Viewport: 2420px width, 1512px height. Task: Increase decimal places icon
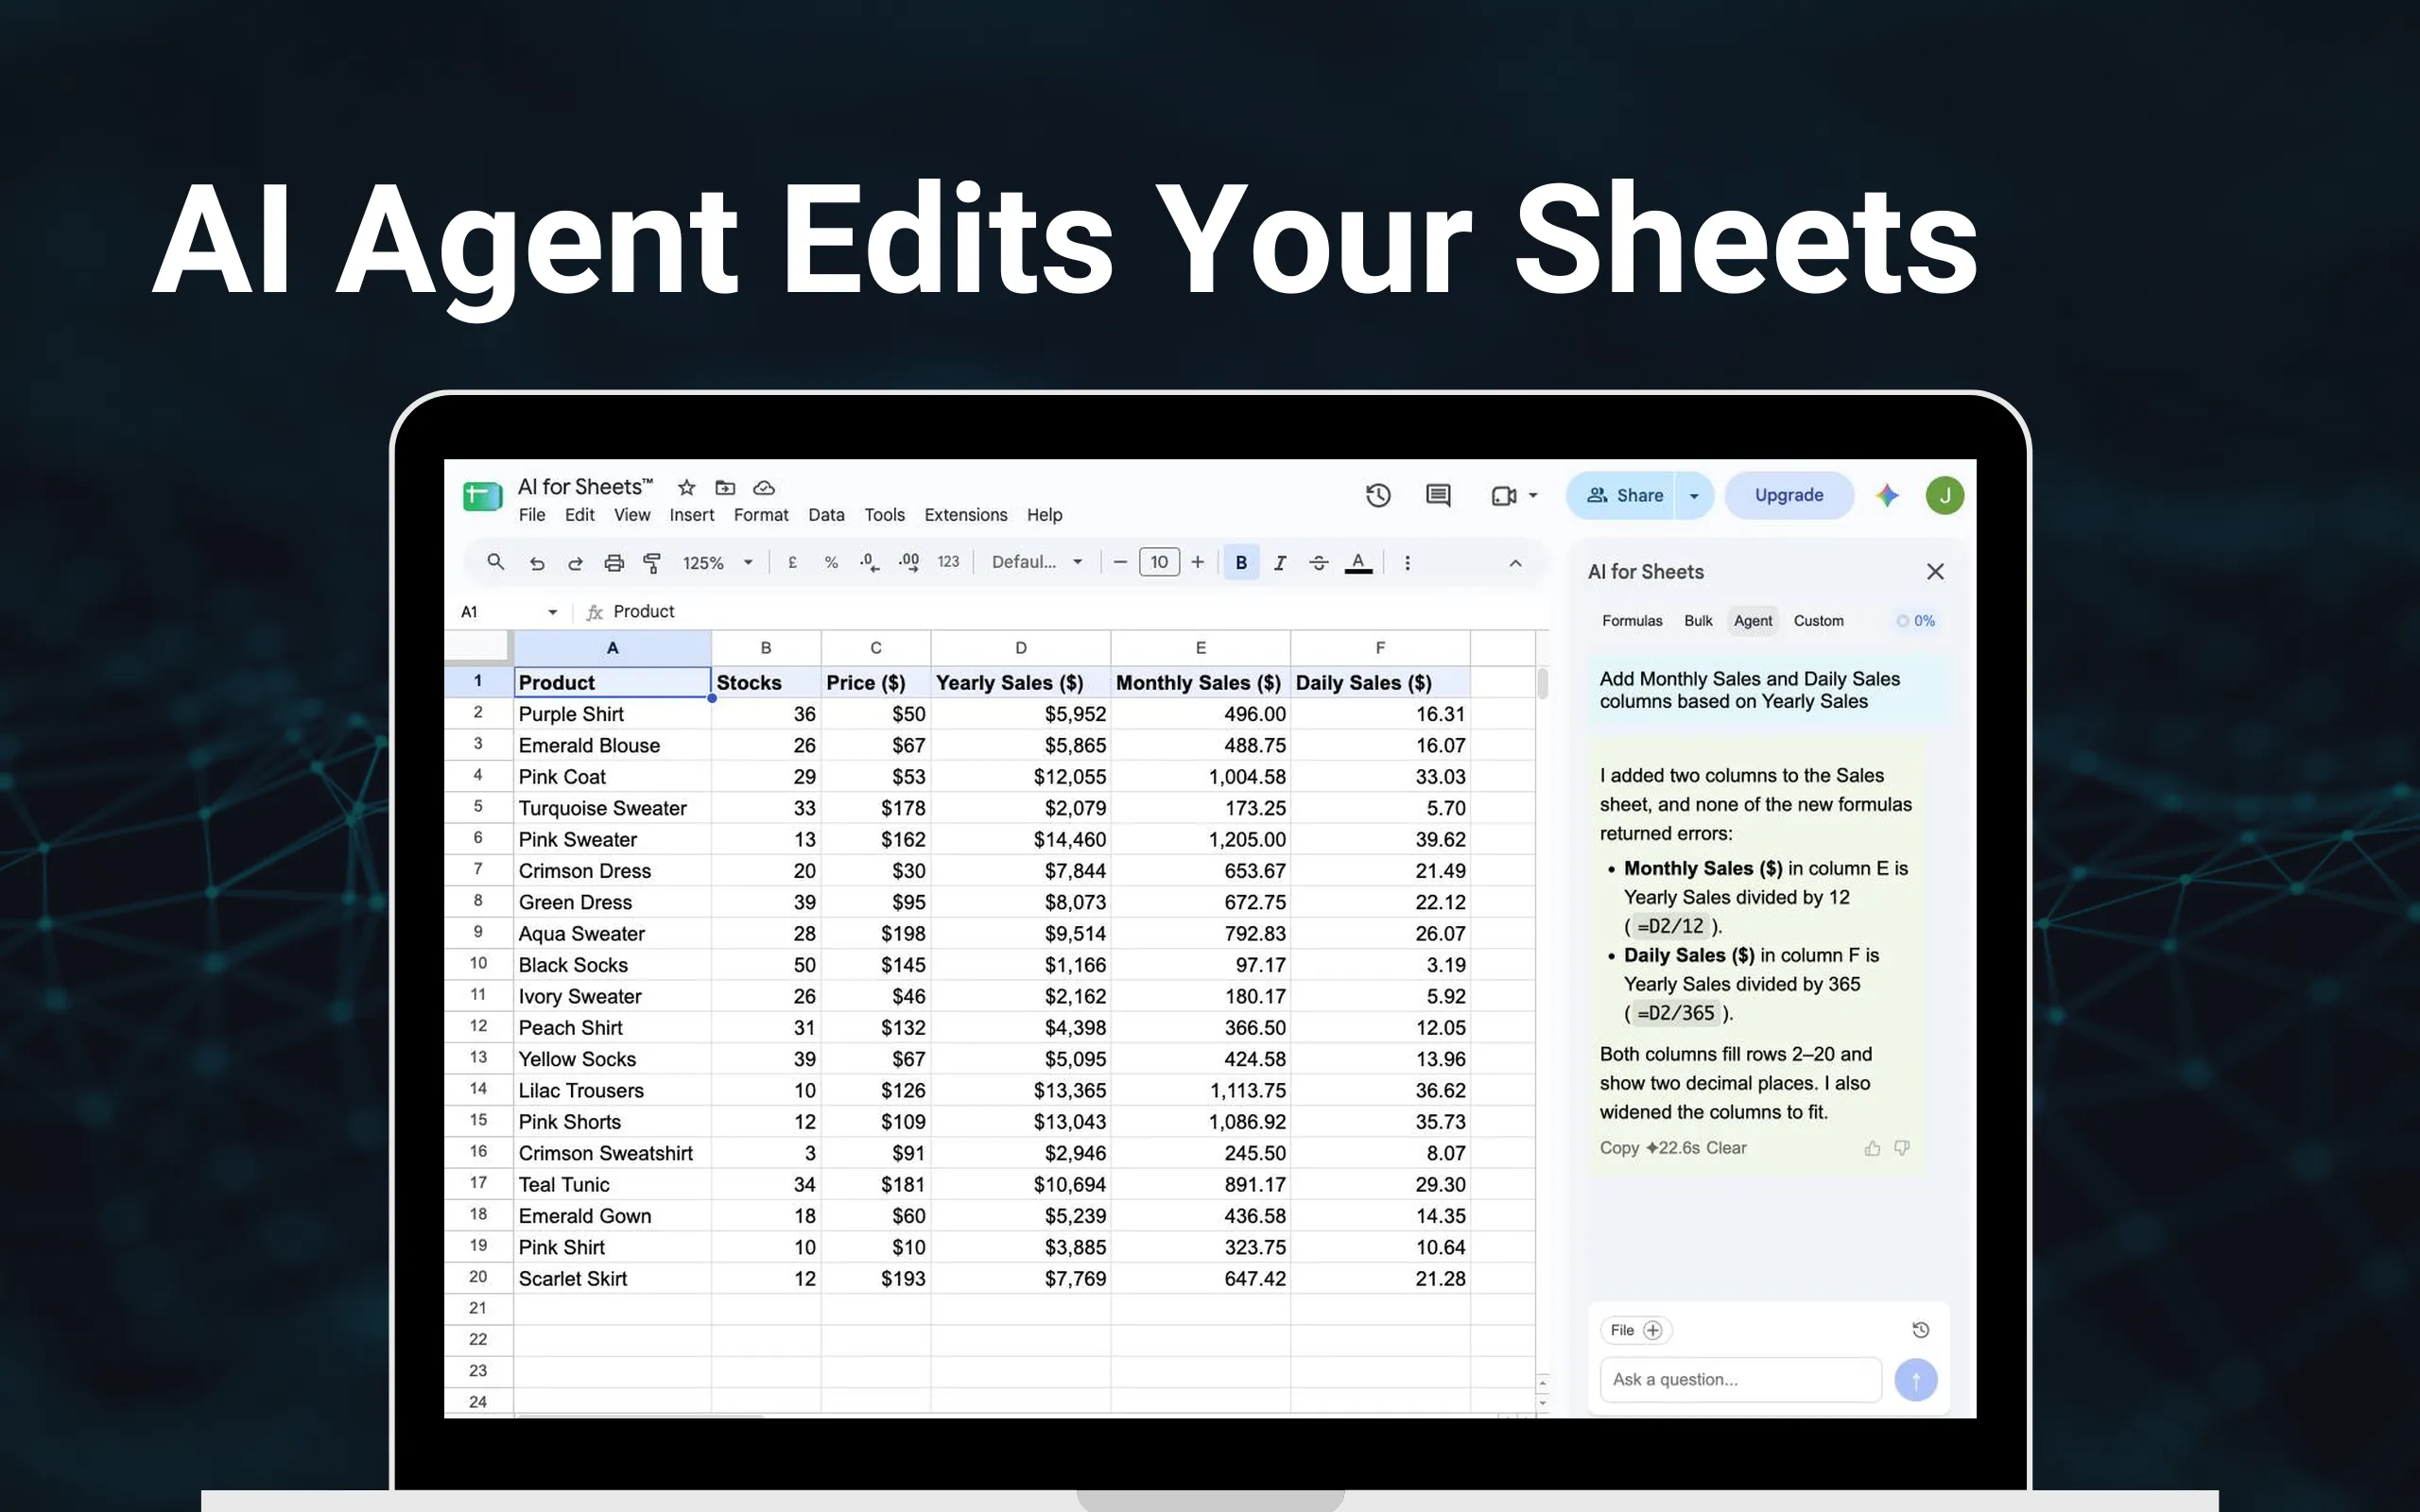tap(909, 562)
